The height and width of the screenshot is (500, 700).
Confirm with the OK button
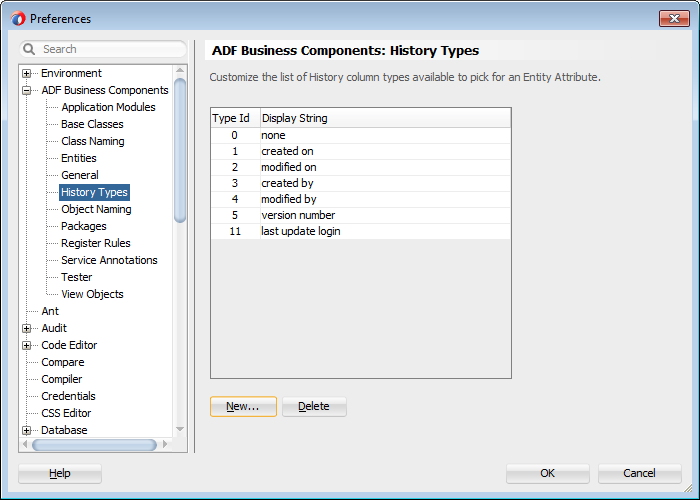548,473
